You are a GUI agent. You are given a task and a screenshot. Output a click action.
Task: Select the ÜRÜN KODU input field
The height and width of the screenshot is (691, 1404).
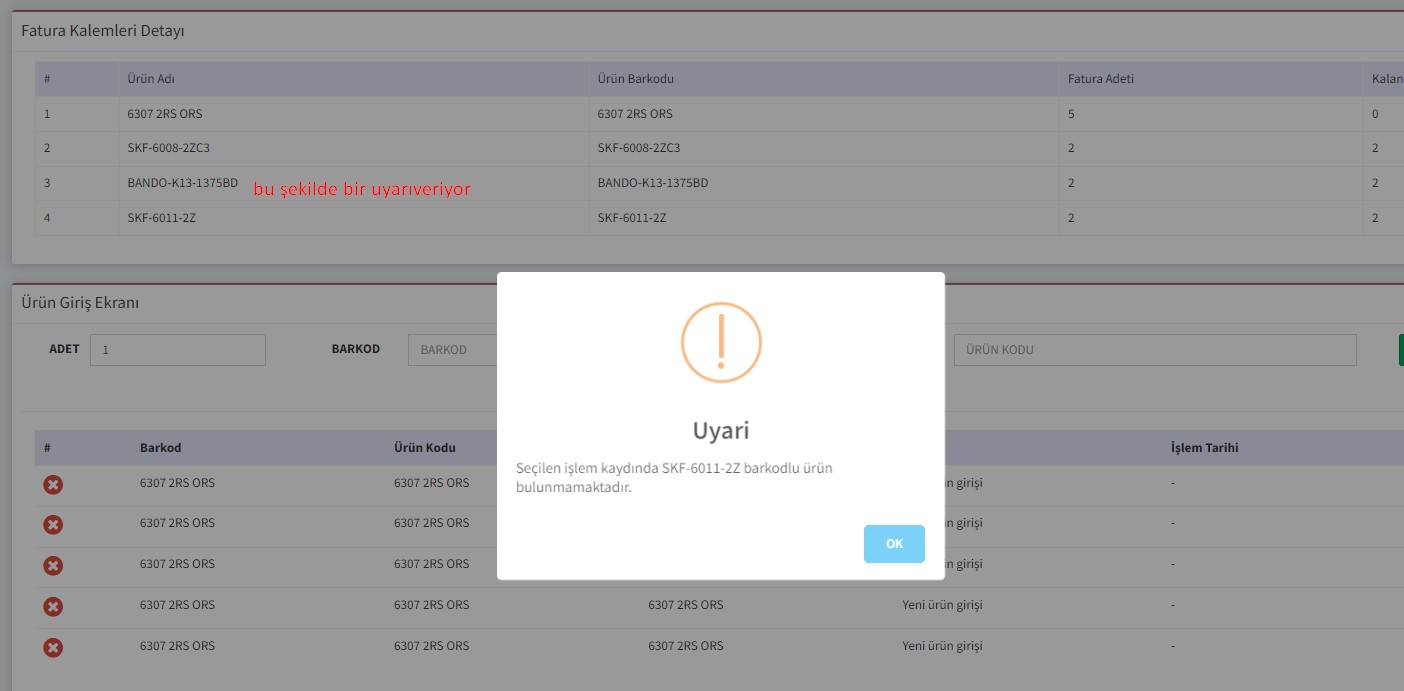(x=1154, y=350)
